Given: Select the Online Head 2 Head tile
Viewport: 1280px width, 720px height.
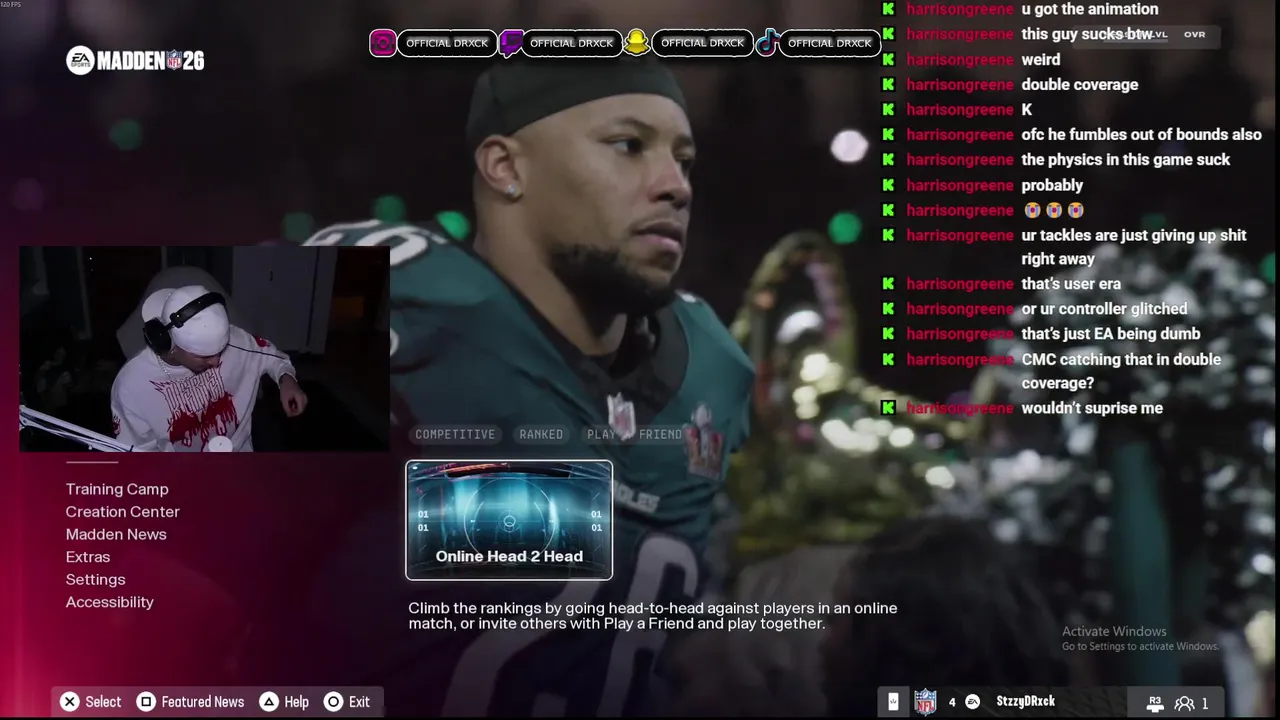Looking at the screenshot, I should coord(509,520).
